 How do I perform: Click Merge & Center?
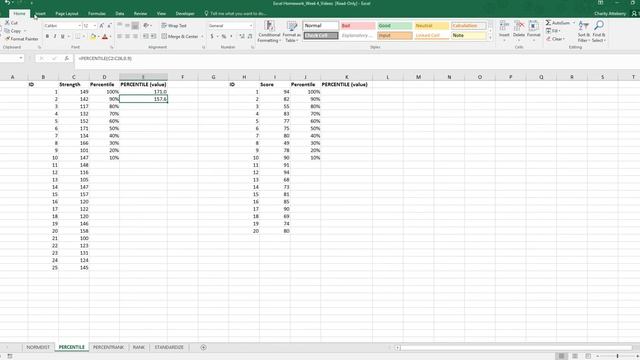[180, 36]
